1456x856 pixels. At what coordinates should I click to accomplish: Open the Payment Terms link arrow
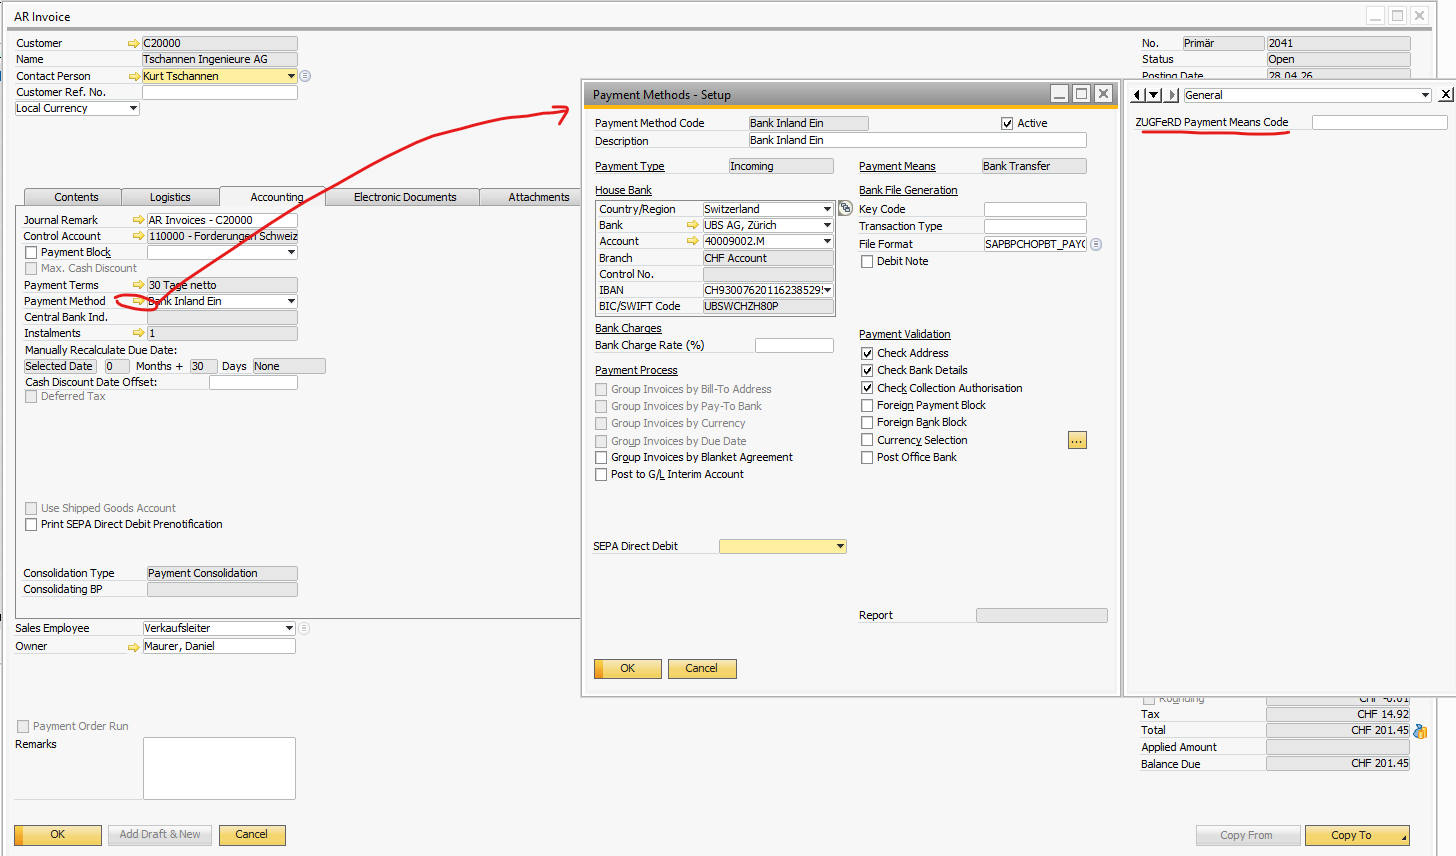point(138,285)
